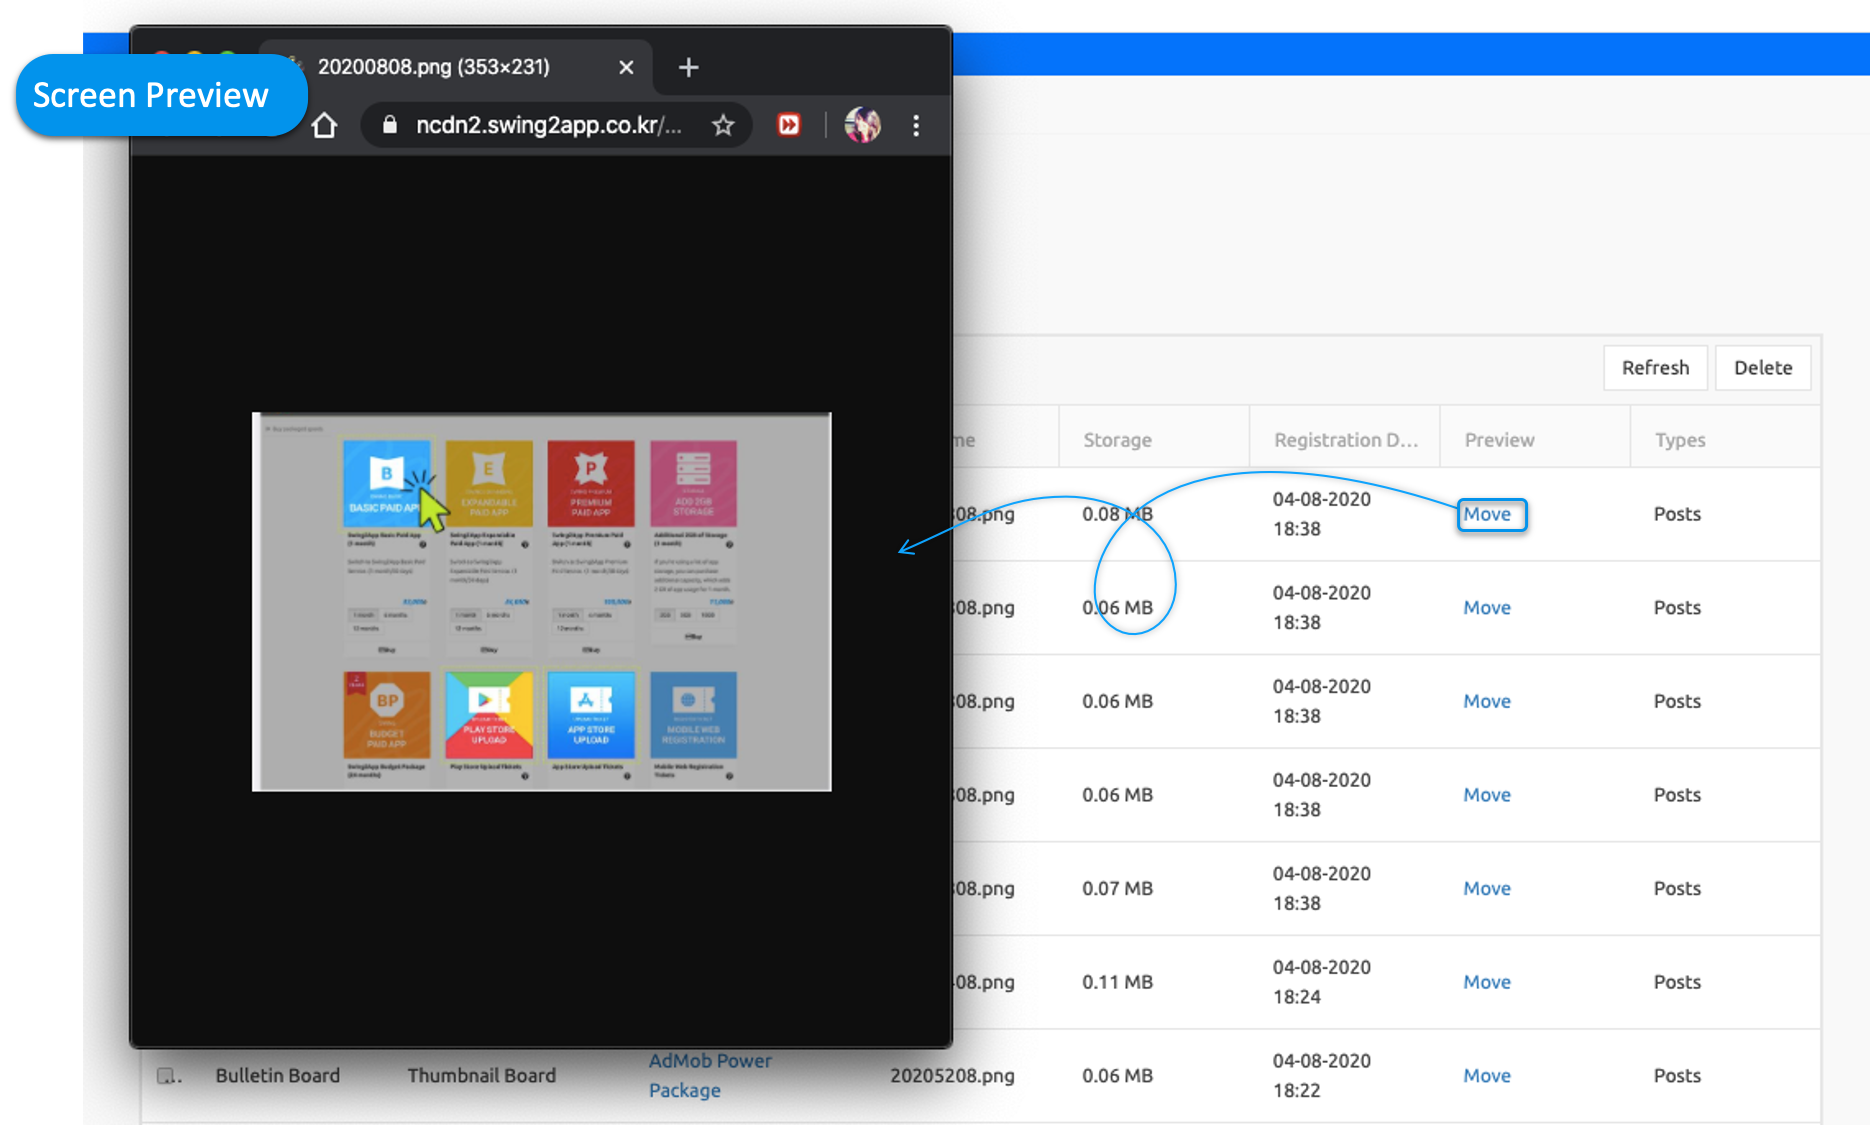The image size is (1870, 1125).
Task: Open a new tab with plus icon
Action: tap(688, 68)
